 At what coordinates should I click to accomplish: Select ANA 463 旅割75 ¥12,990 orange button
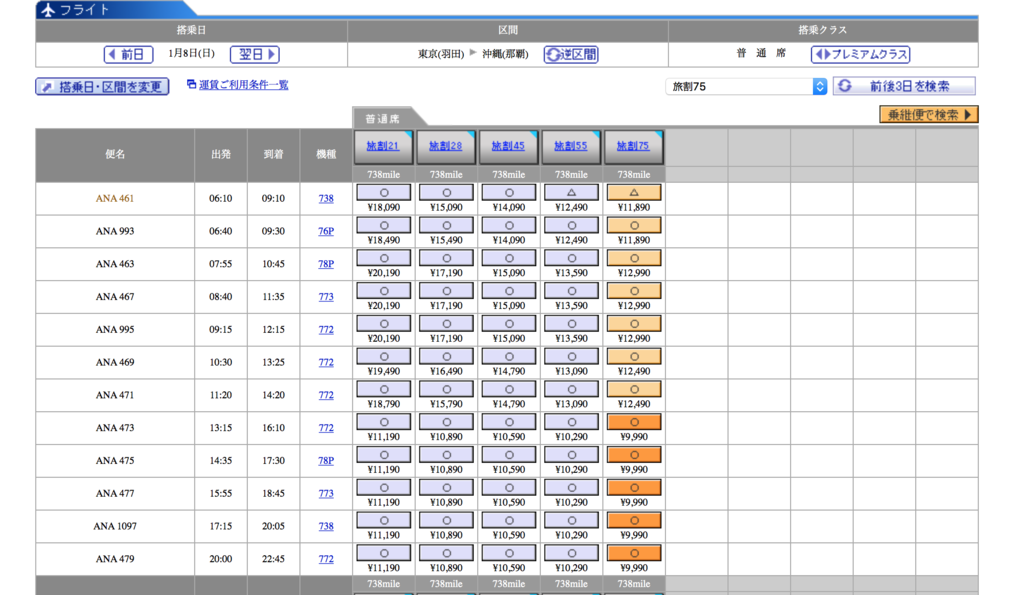tap(634, 258)
